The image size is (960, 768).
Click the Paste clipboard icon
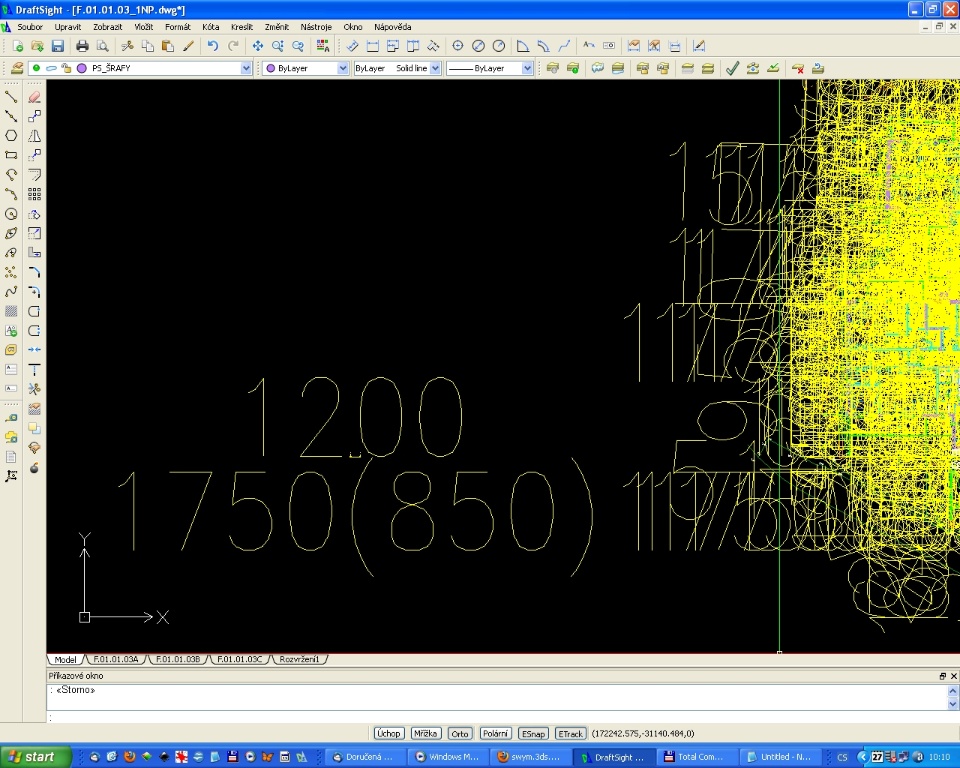[x=168, y=46]
